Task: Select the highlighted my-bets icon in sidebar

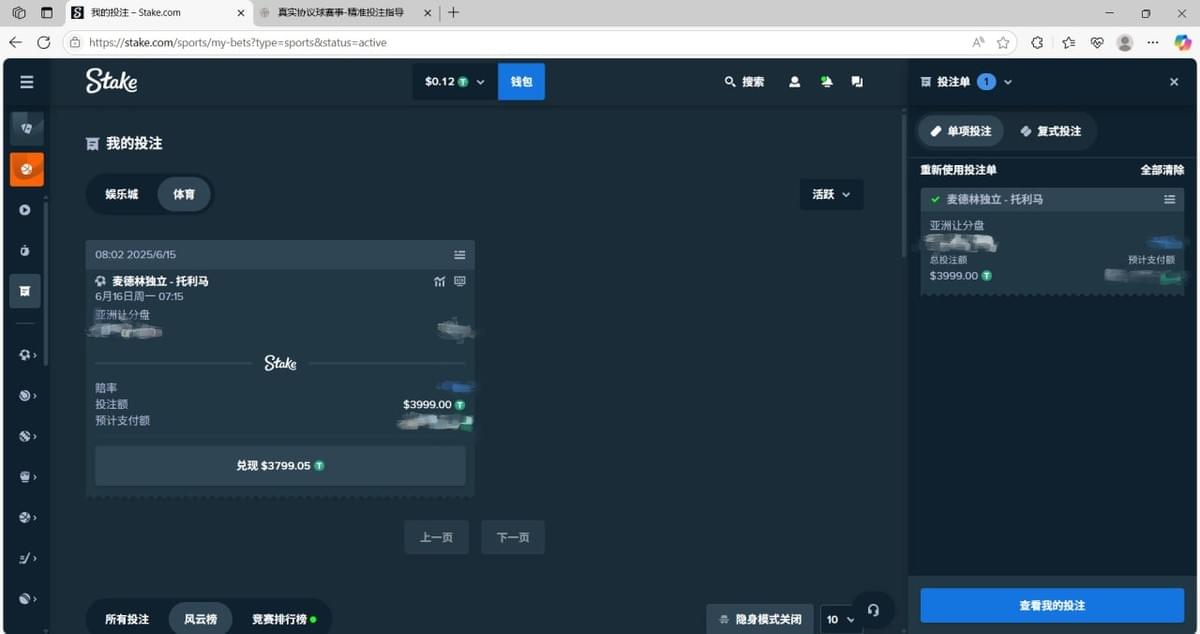Action: [x=25, y=291]
